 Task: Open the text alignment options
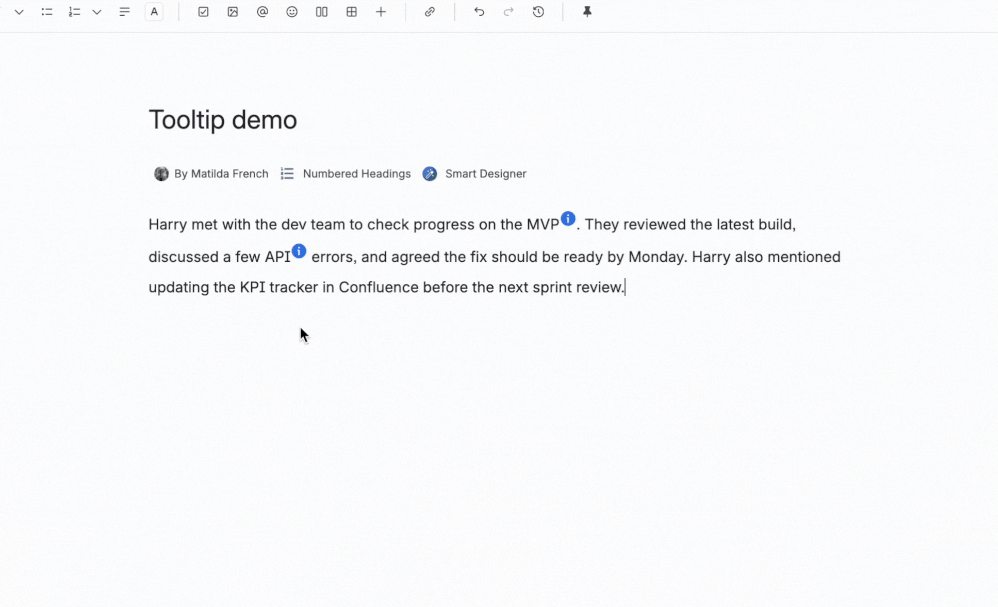tap(124, 11)
